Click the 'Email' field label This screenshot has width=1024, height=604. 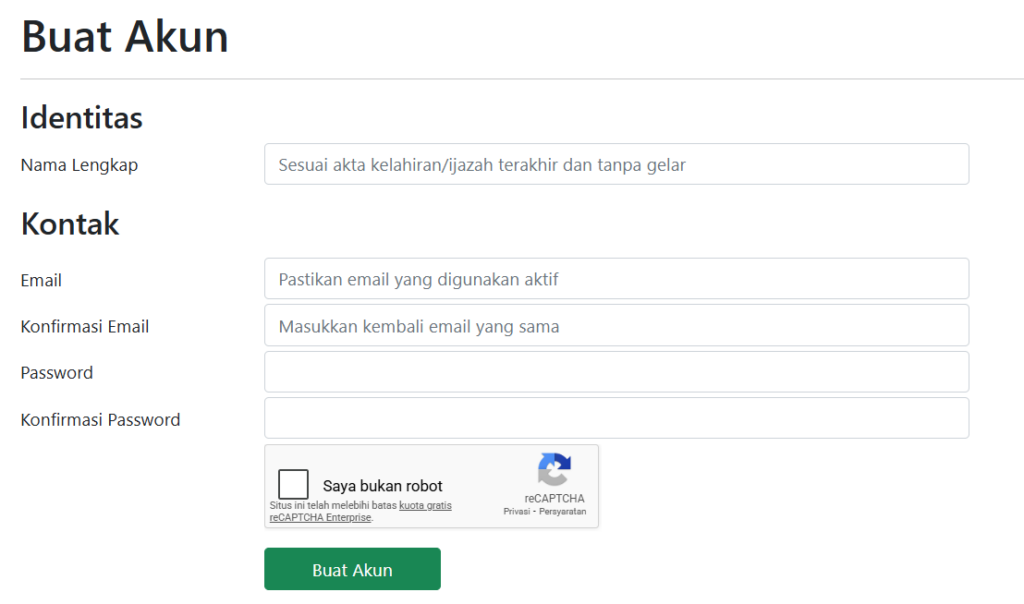pos(41,280)
